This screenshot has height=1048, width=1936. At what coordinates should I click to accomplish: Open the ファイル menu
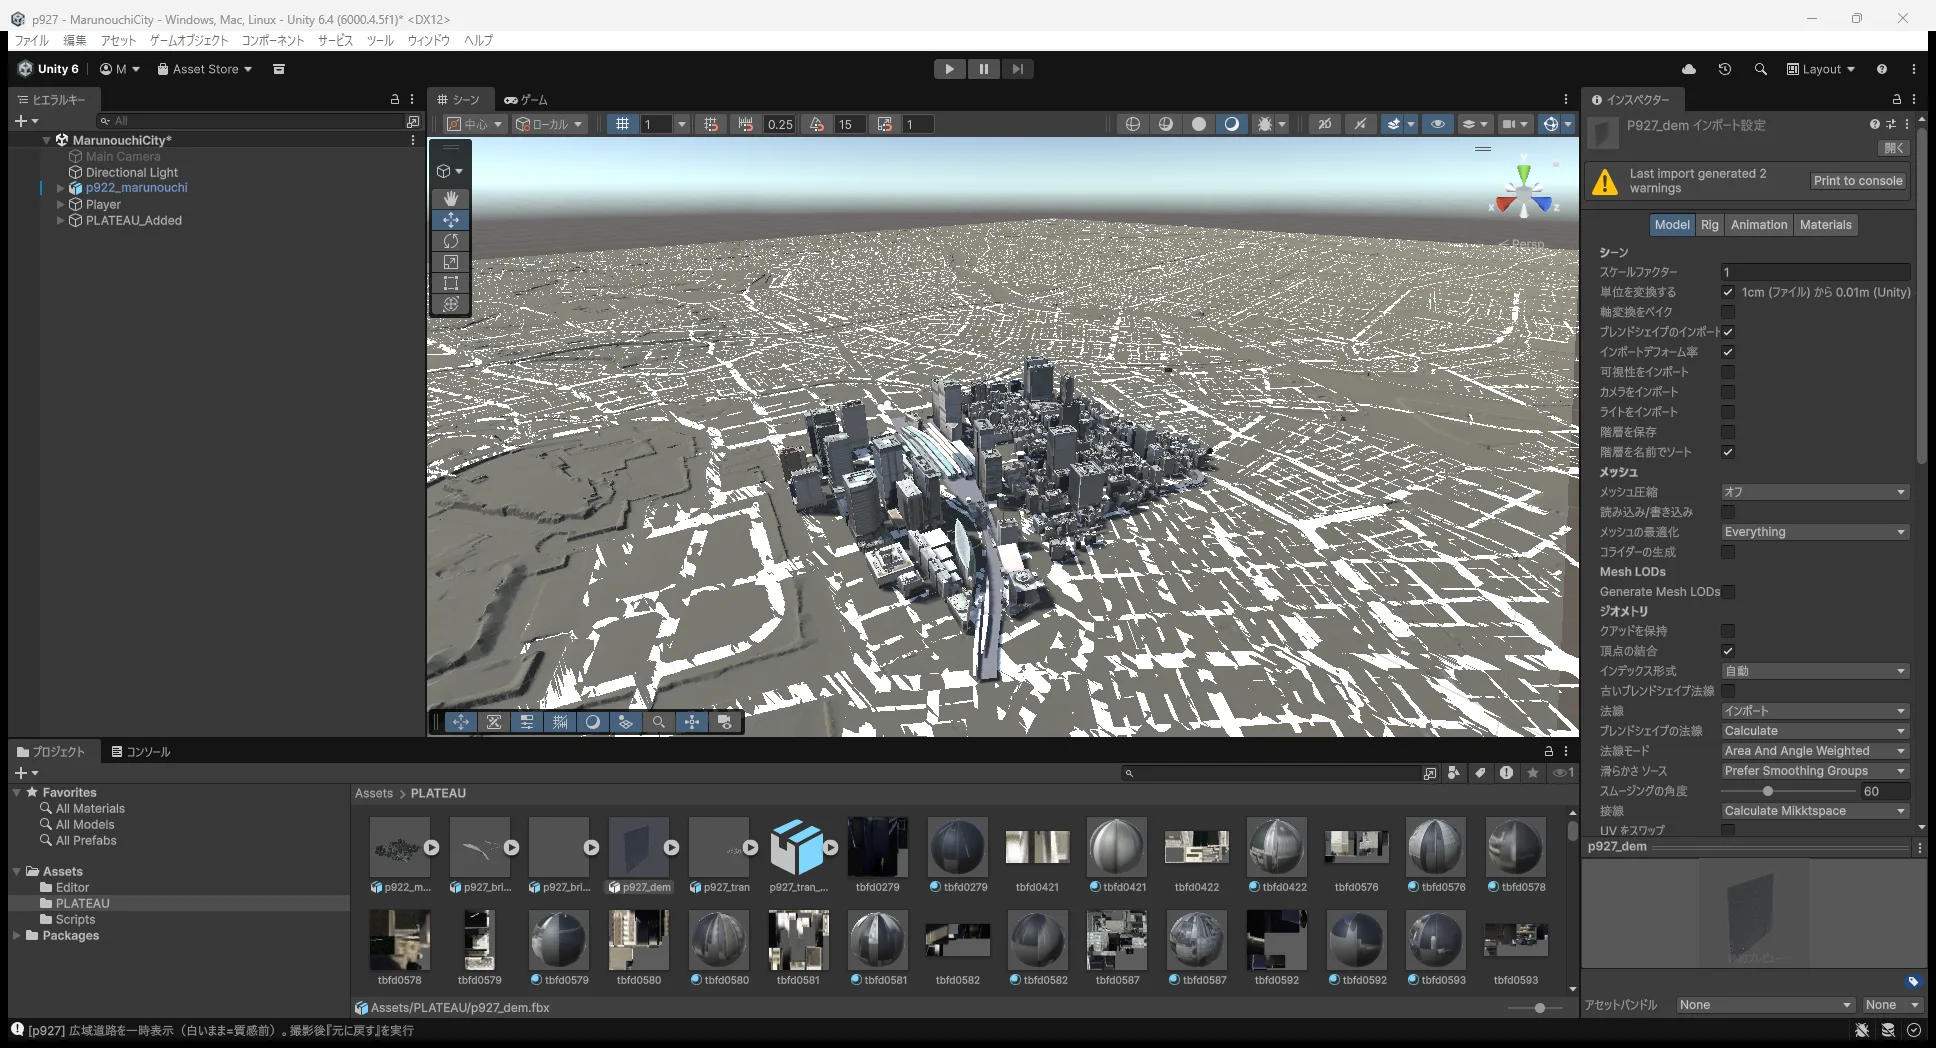(32, 41)
